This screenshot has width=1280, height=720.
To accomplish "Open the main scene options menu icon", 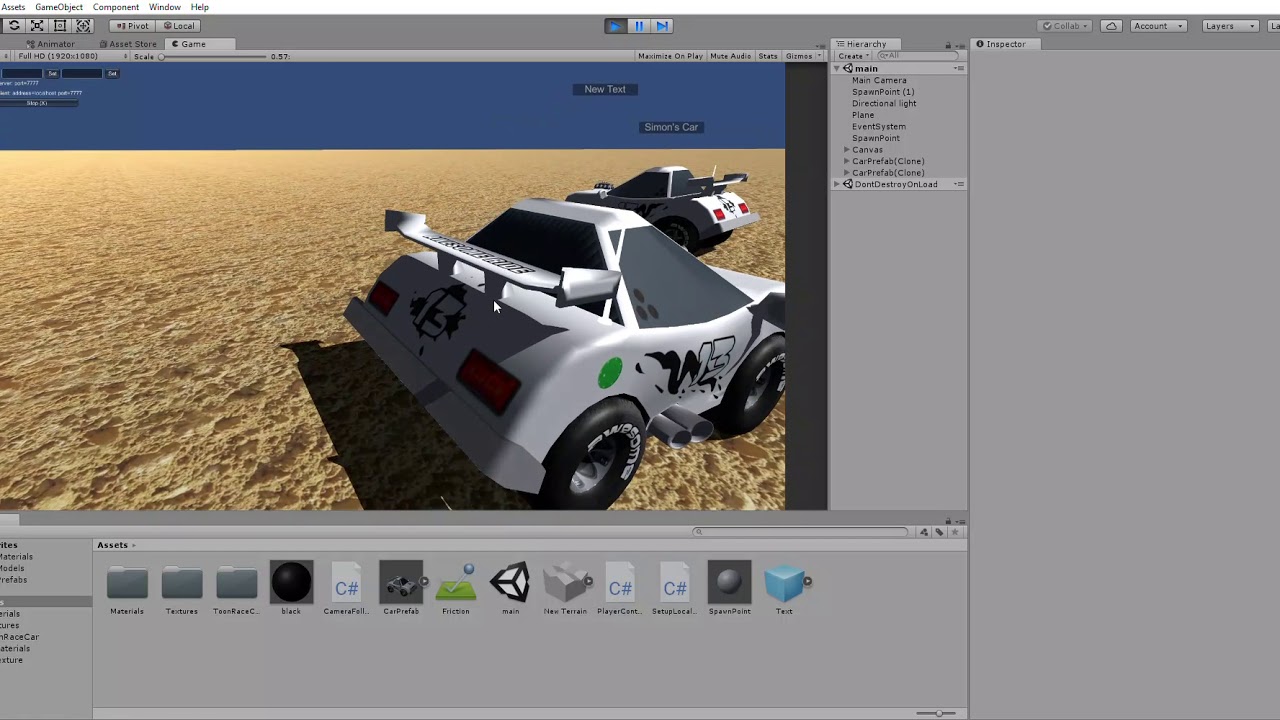I will coord(960,68).
